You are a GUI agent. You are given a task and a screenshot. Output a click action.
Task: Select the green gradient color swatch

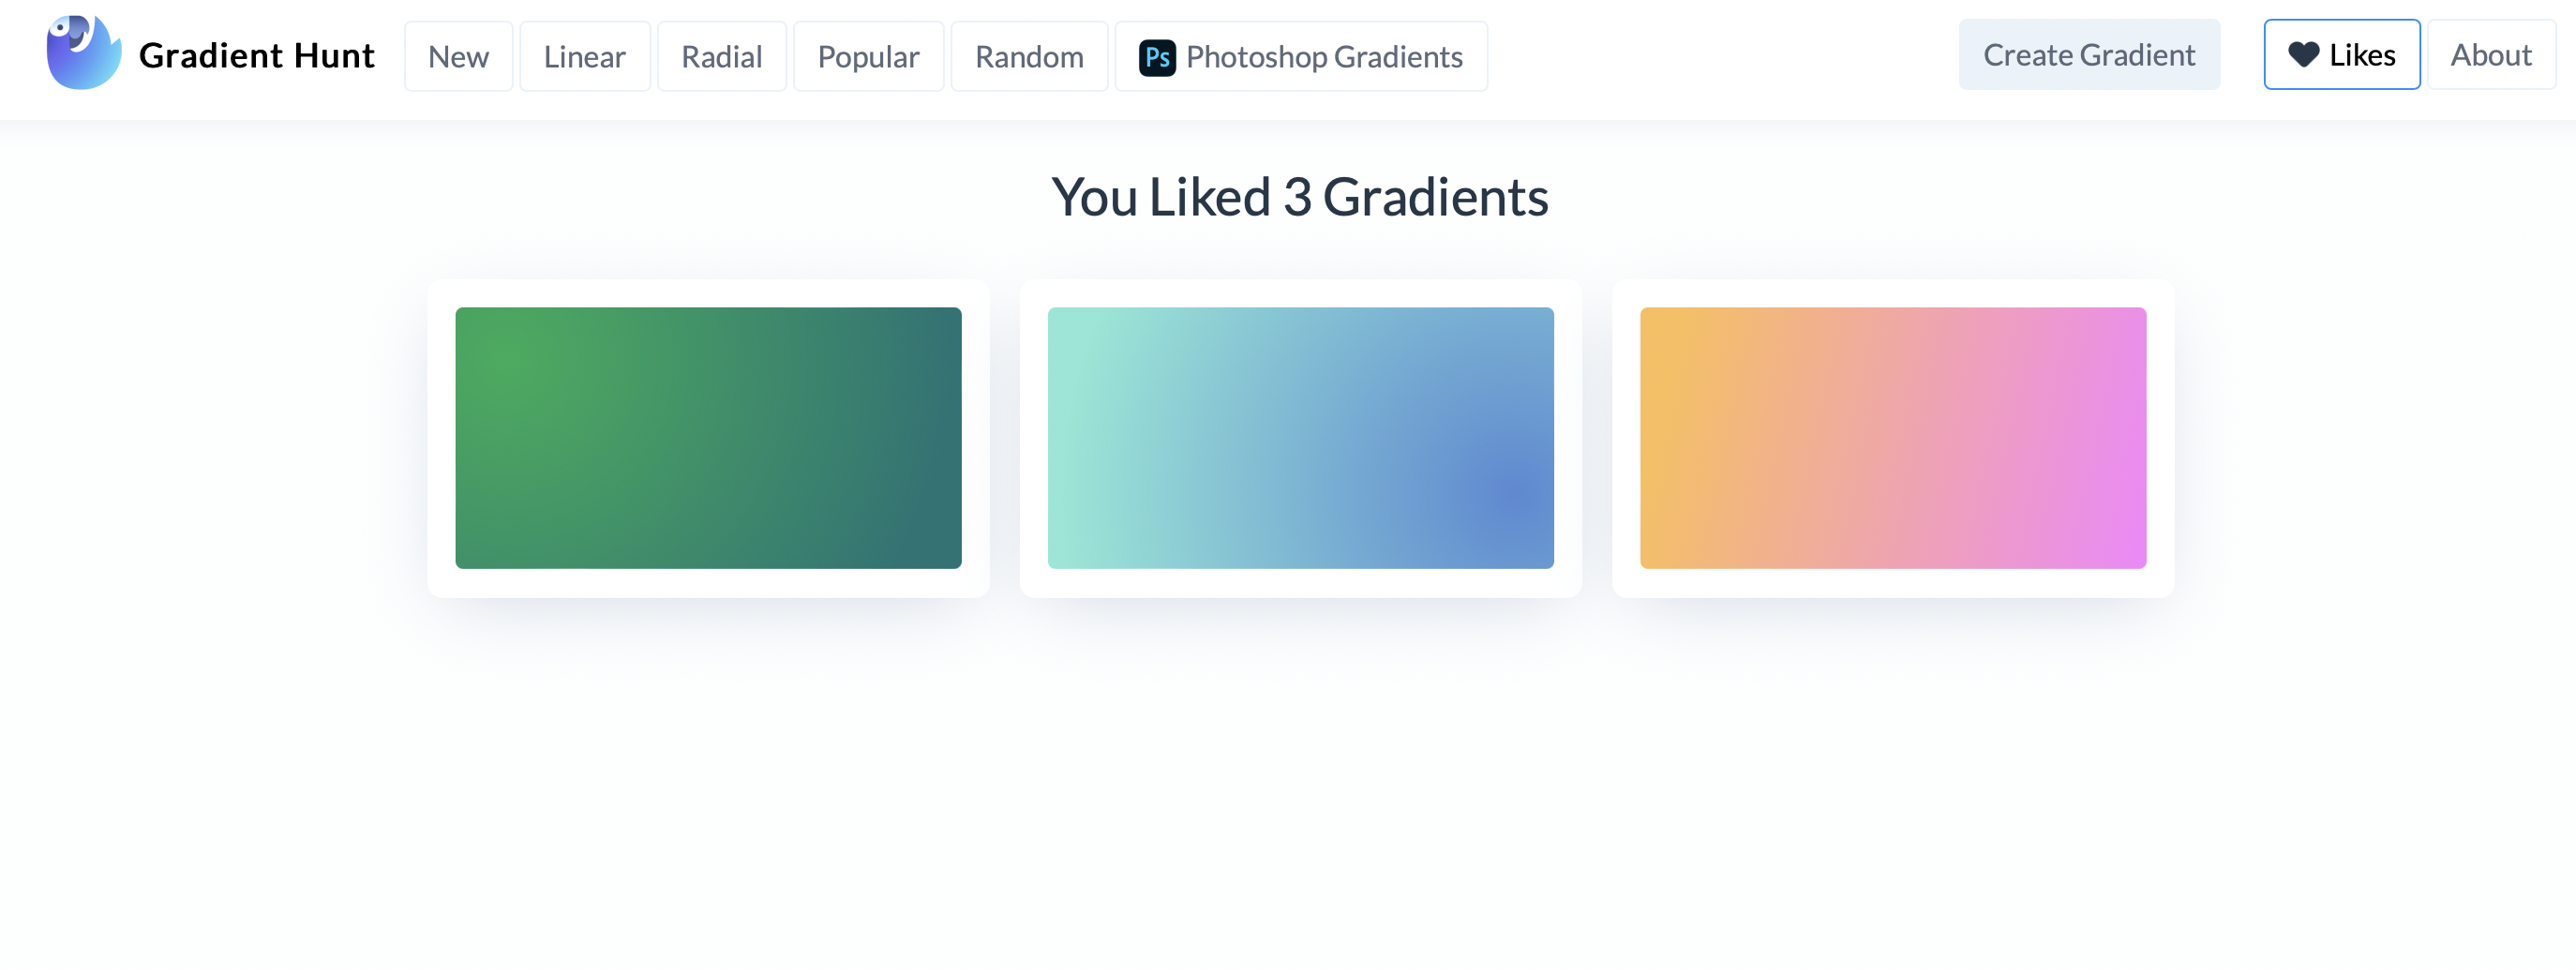click(708, 438)
